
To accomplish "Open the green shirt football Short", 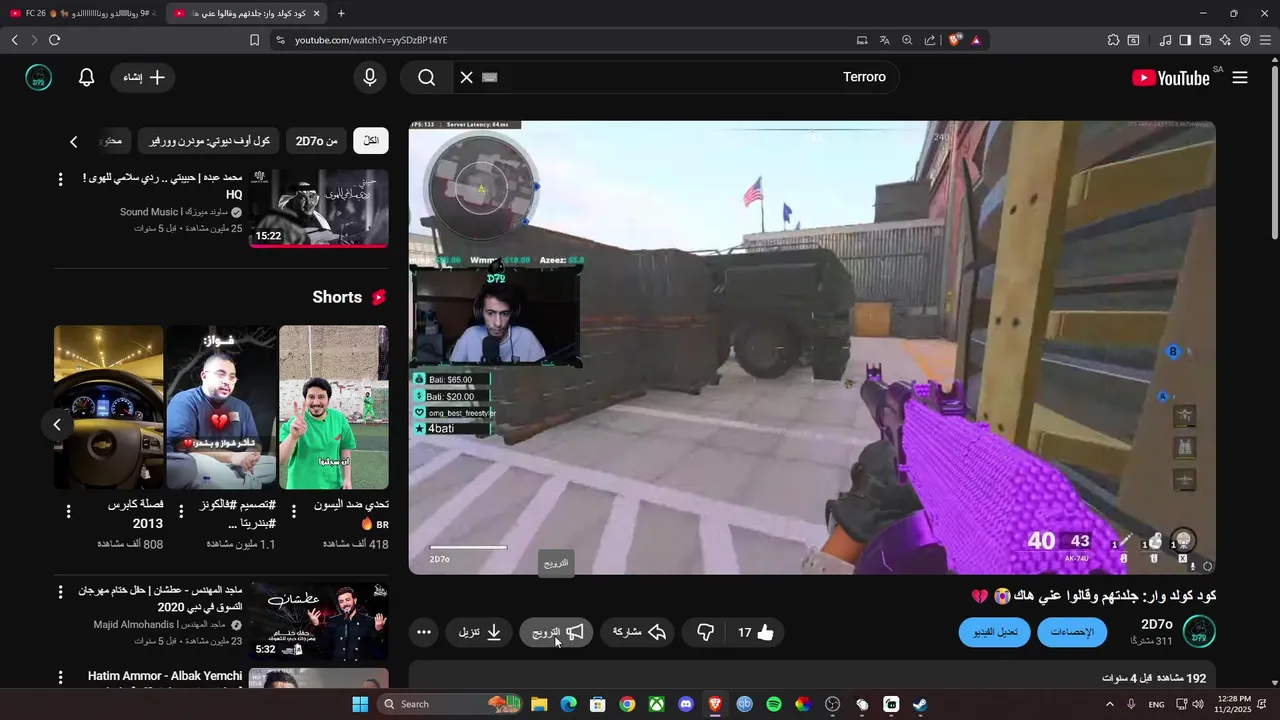I will [334, 407].
